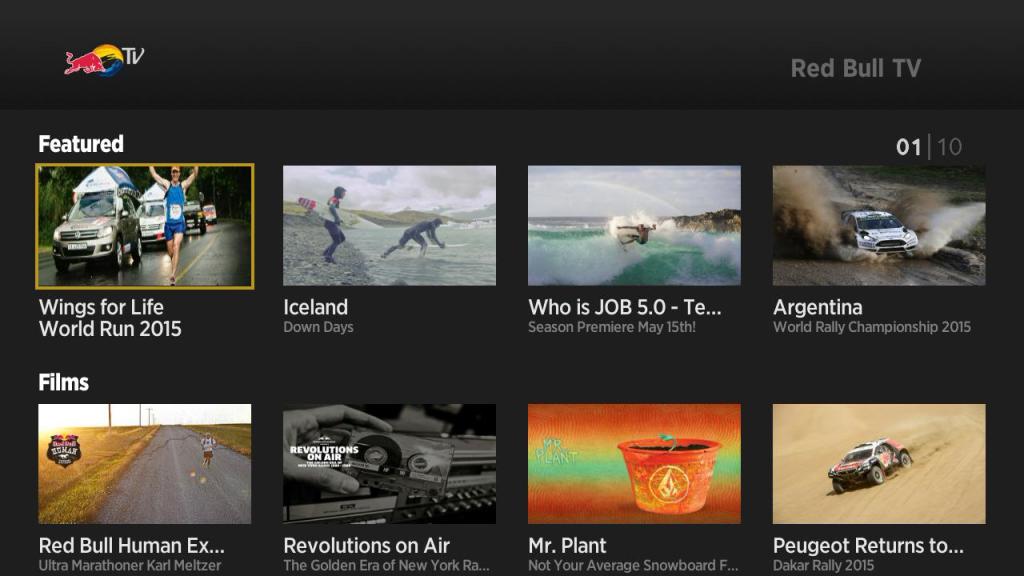Open the Revolutions on Air thumbnail

click(x=389, y=464)
